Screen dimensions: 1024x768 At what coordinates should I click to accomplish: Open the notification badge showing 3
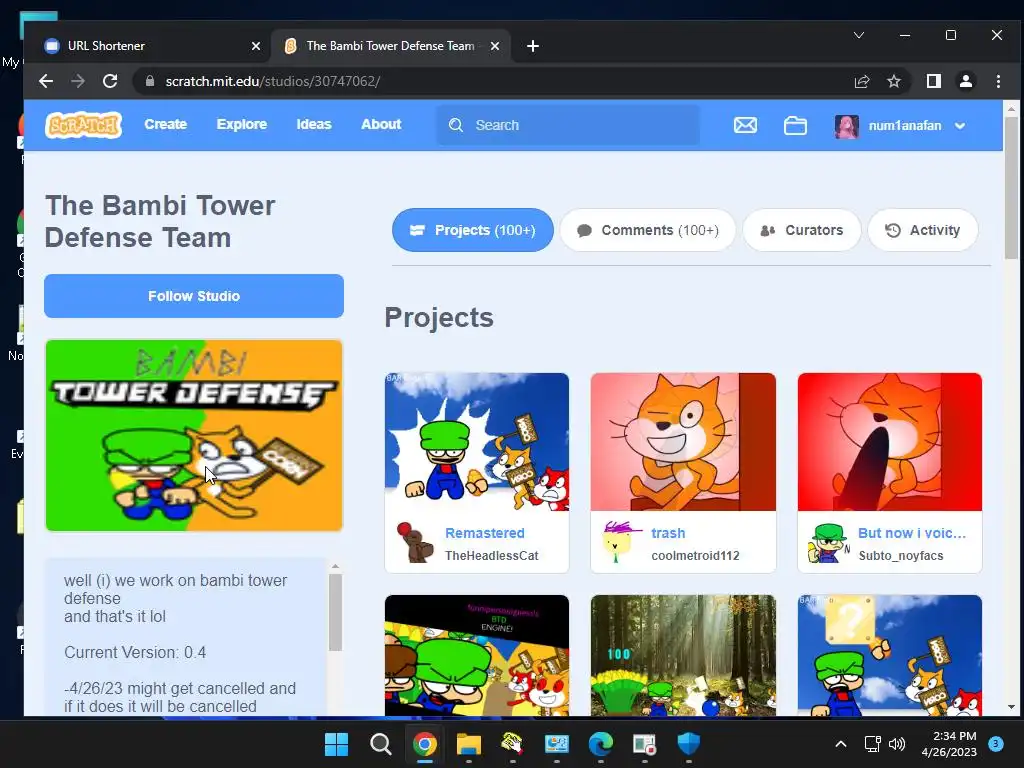point(996,744)
